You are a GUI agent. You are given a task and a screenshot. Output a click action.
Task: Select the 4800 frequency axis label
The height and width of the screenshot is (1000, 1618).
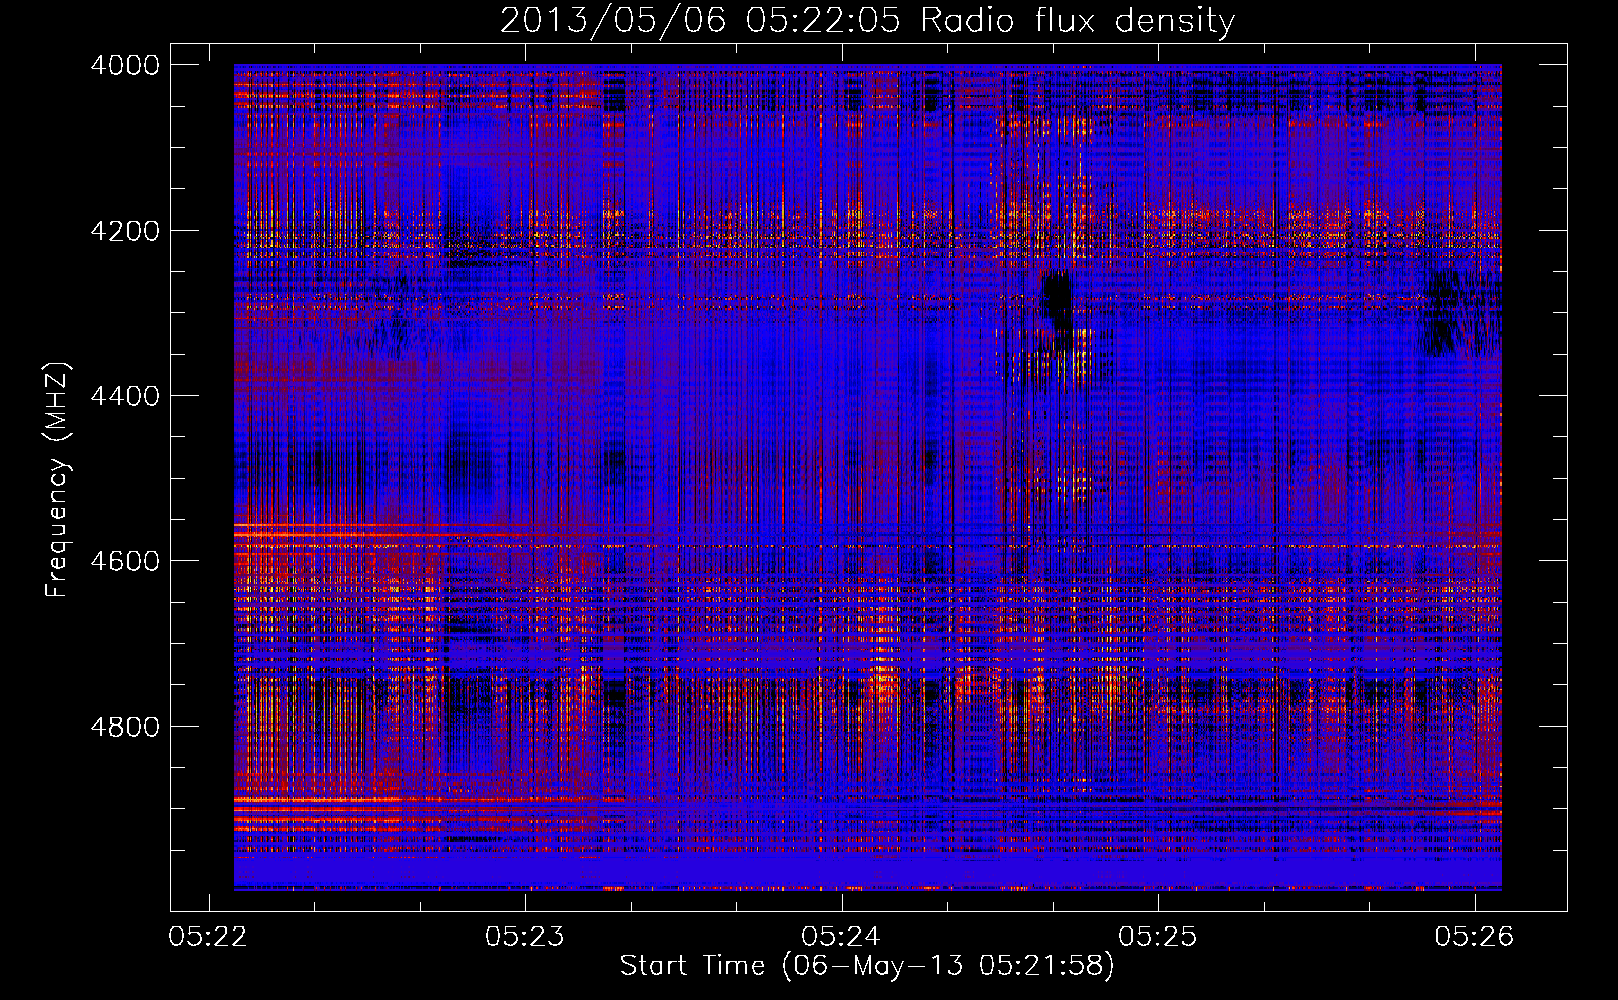(125, 726)
